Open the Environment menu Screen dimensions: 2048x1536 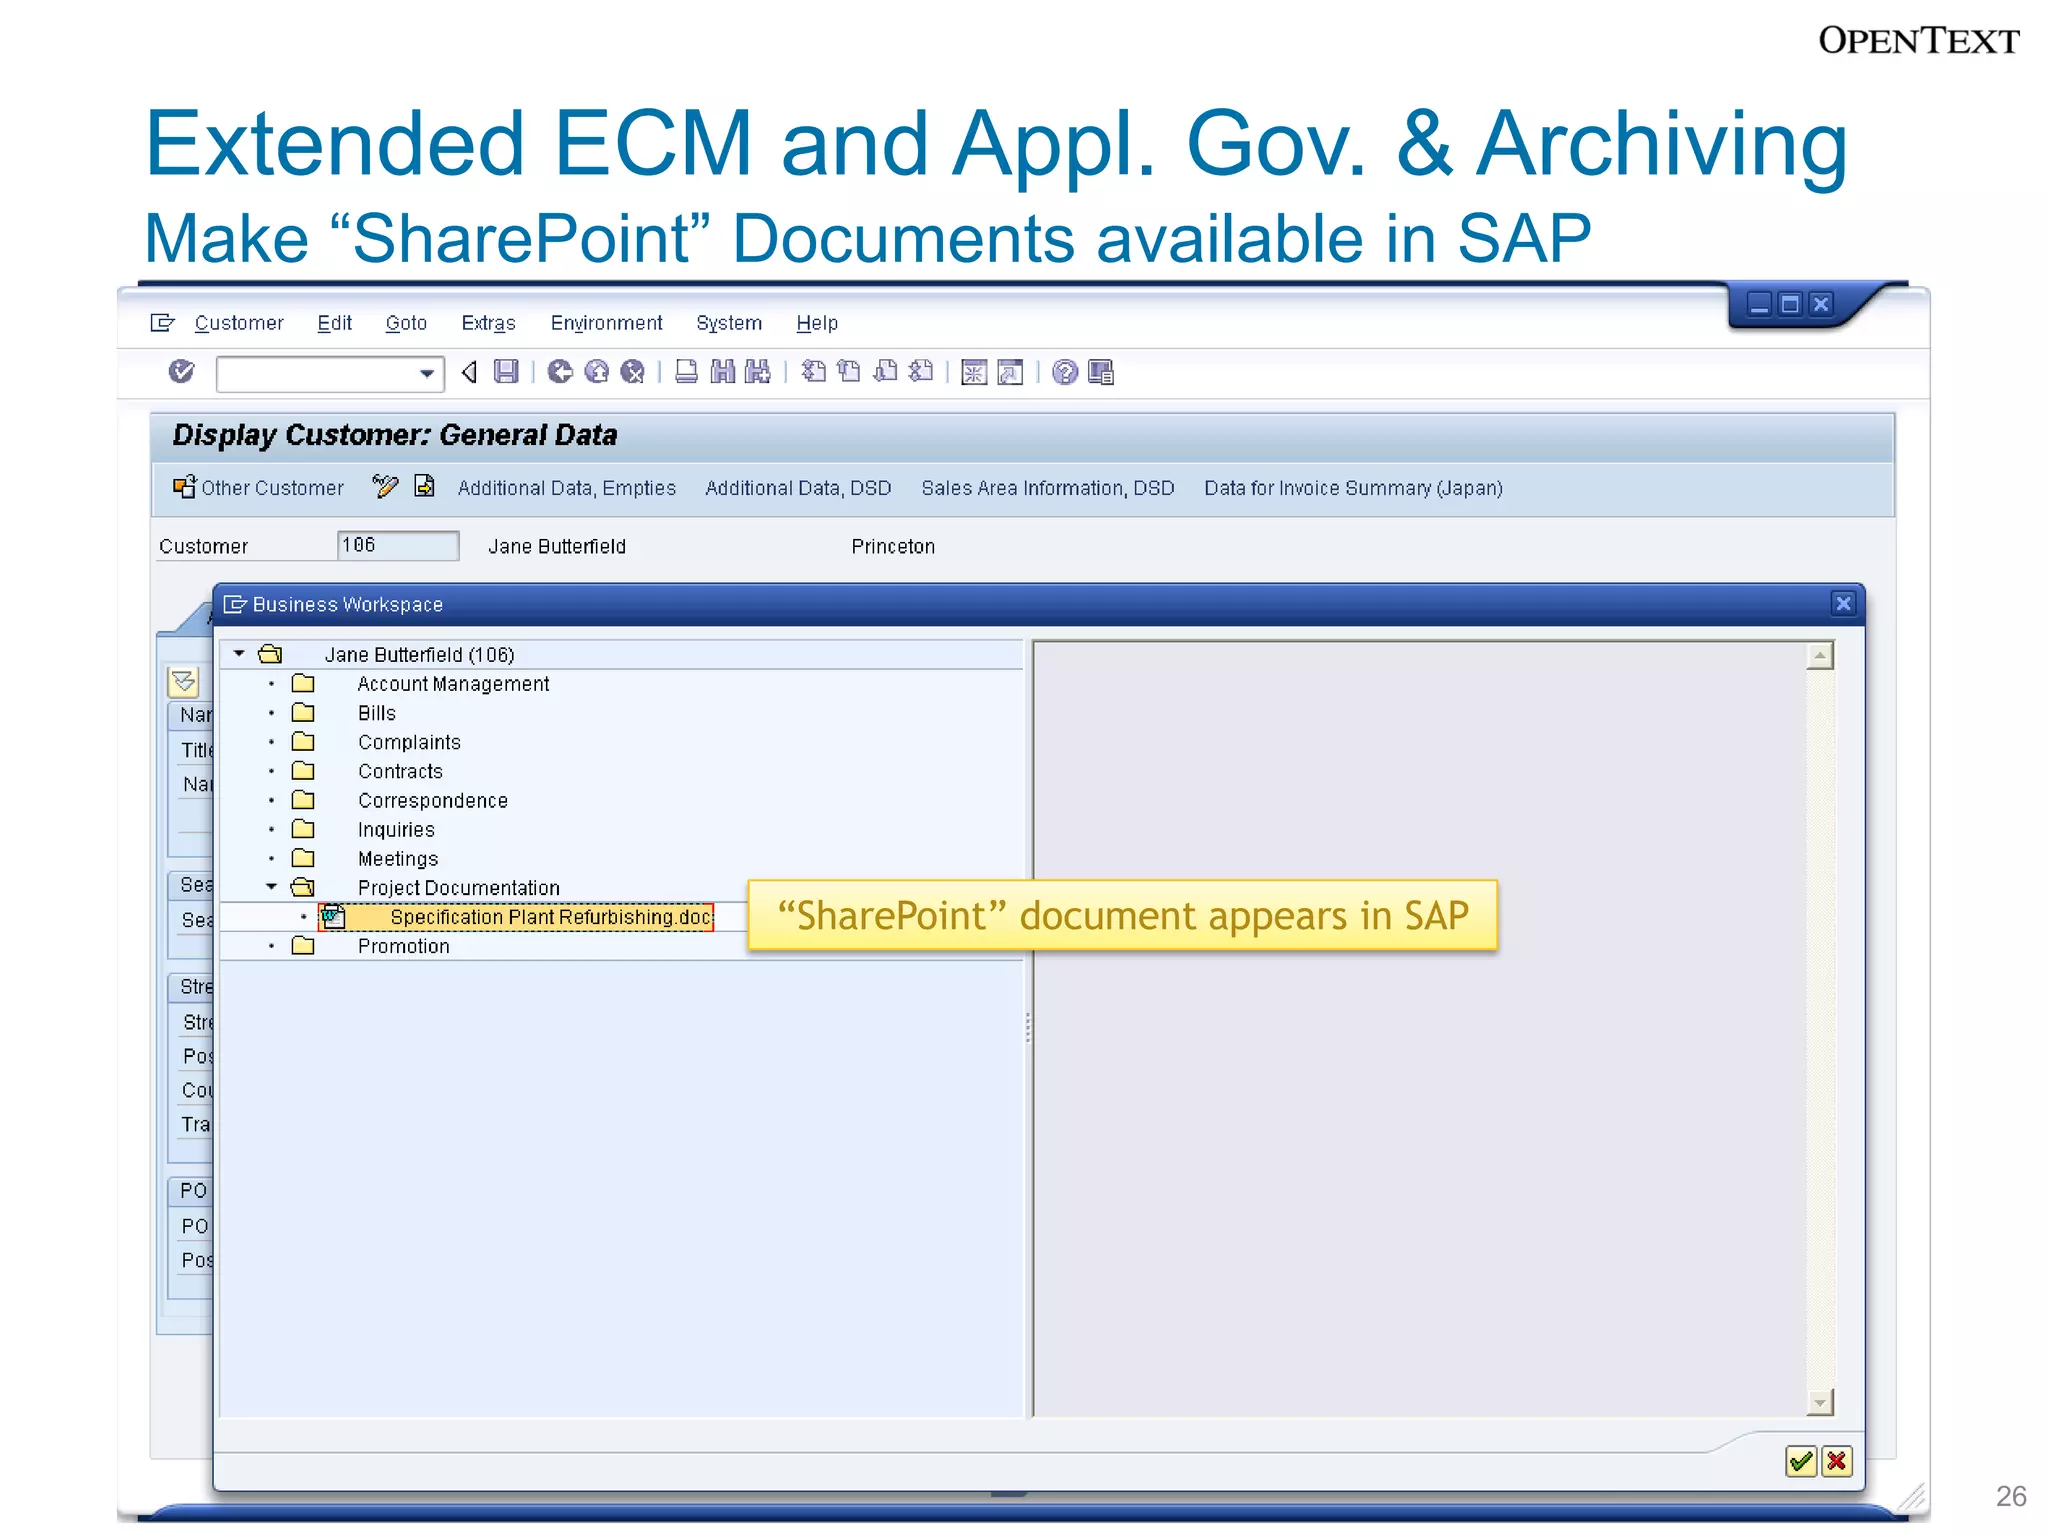click(606, 323)
